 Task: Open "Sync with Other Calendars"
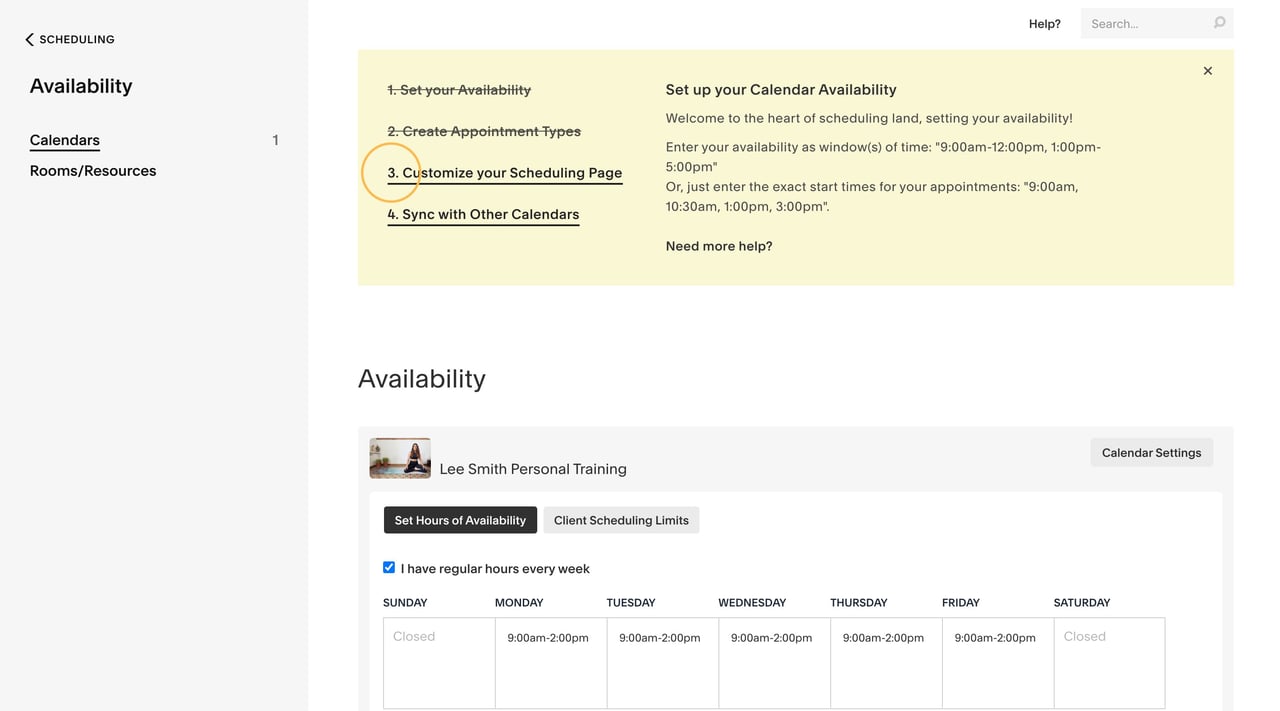[x=483, y=214]
